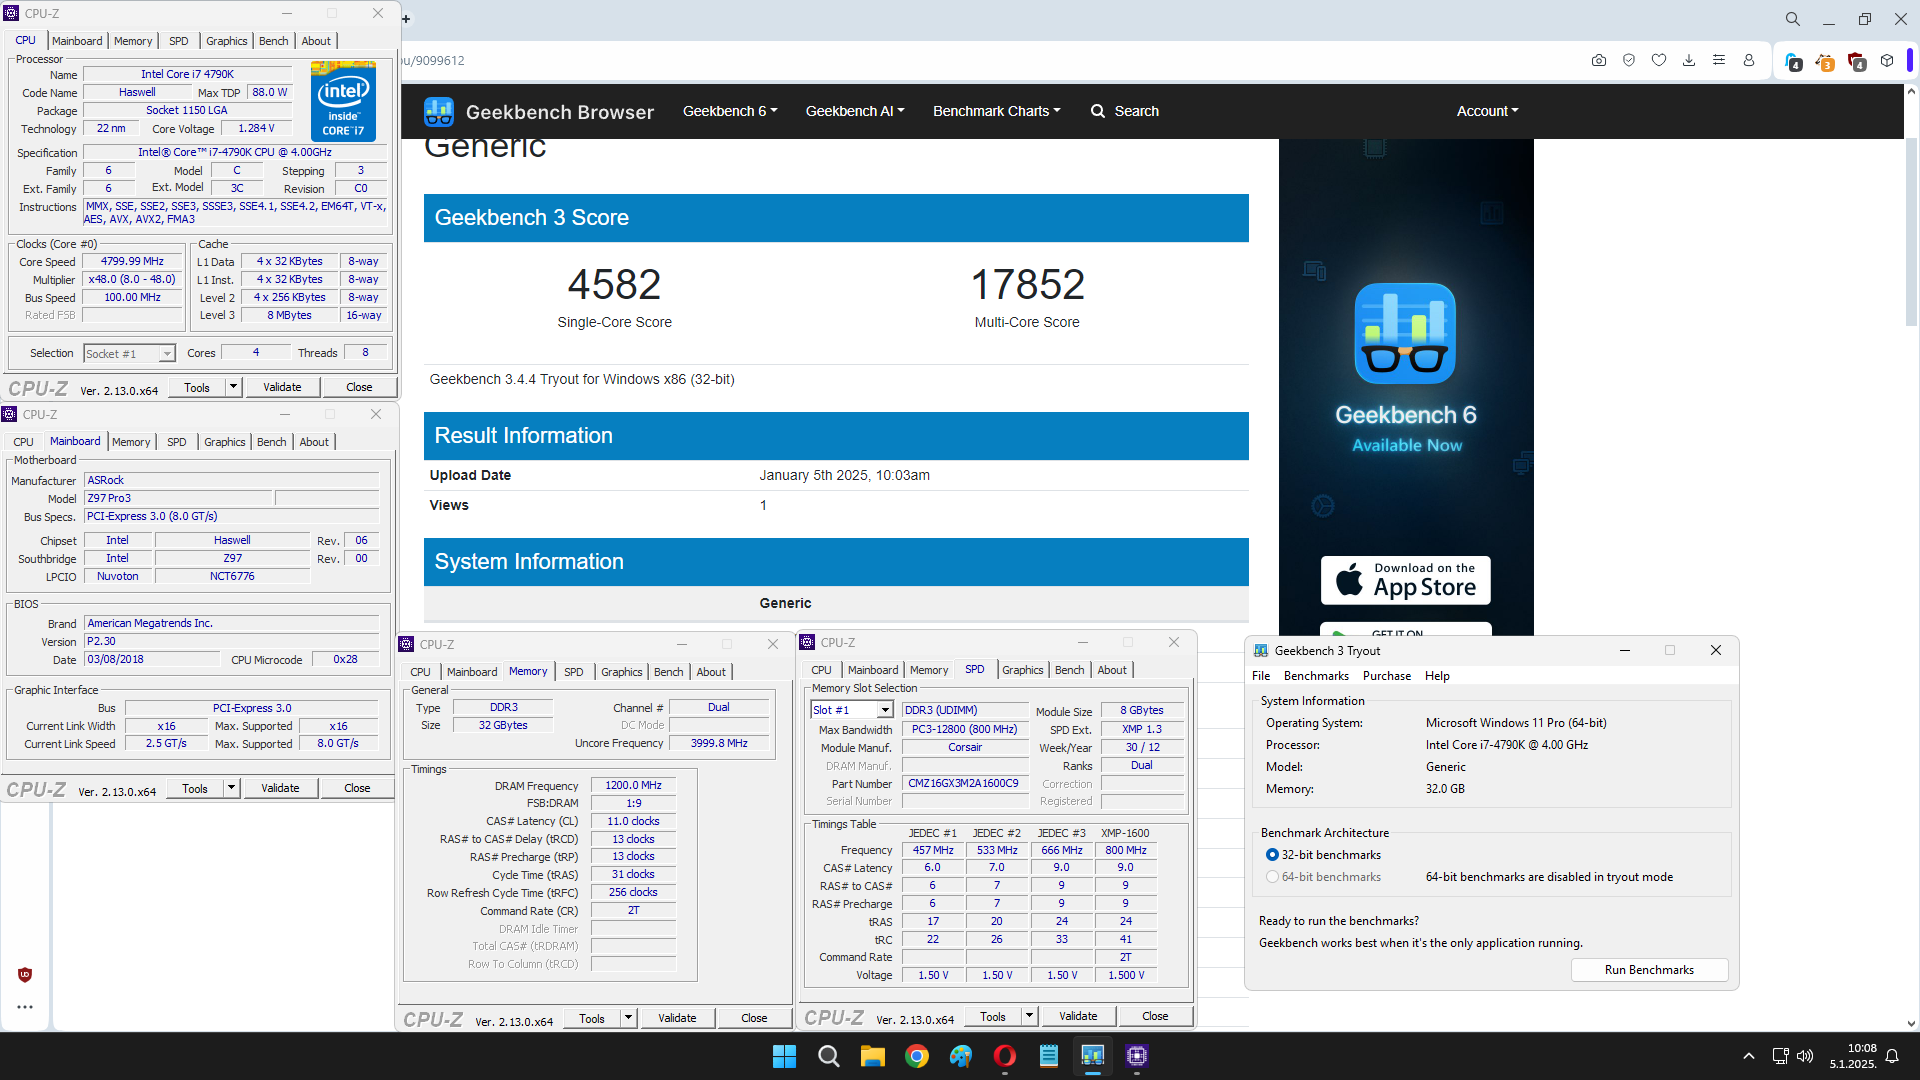Click Download on the App Store button
Viewport: 1920px width, 1080px height.
pyautogui.click(x=1405, y=580)
